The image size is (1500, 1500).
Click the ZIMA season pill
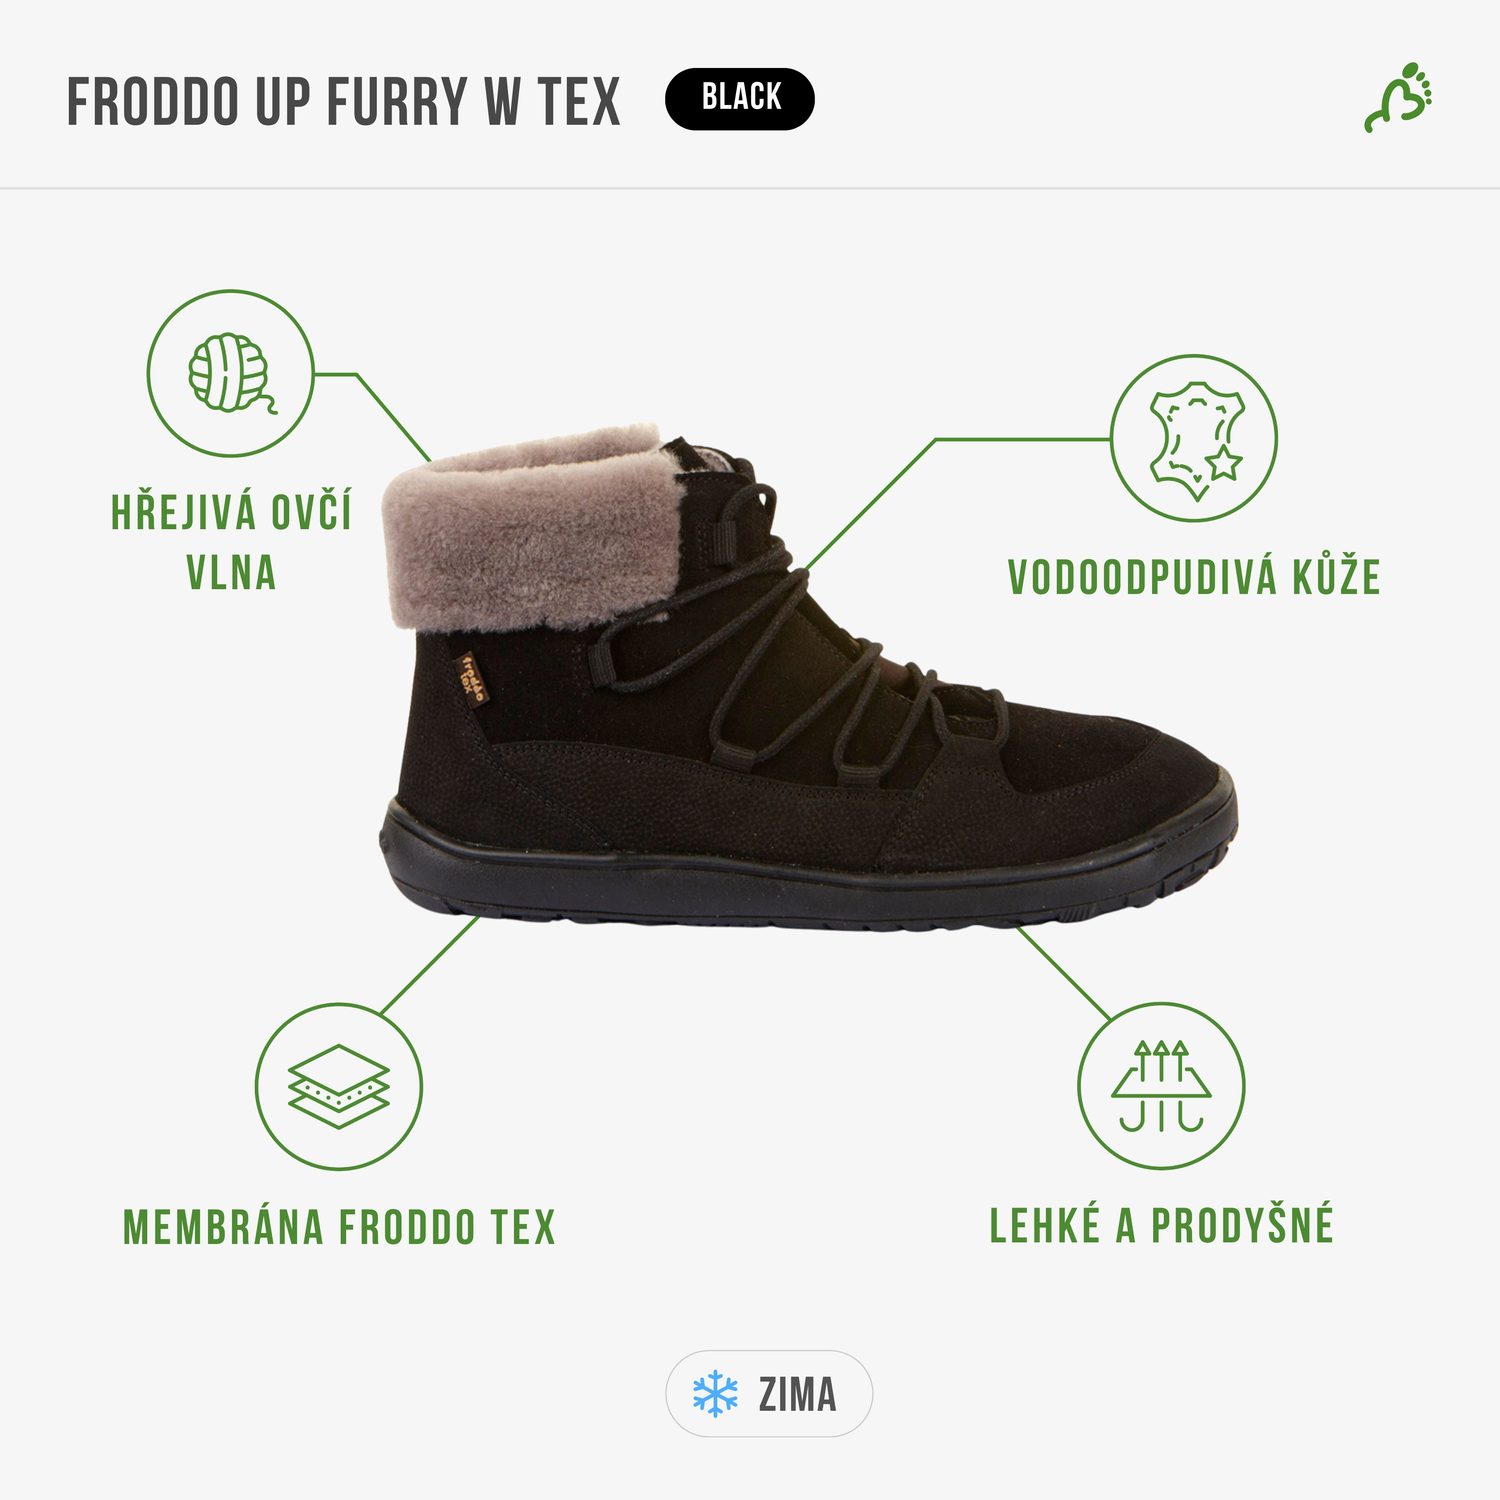click(x=769, y=1394)
